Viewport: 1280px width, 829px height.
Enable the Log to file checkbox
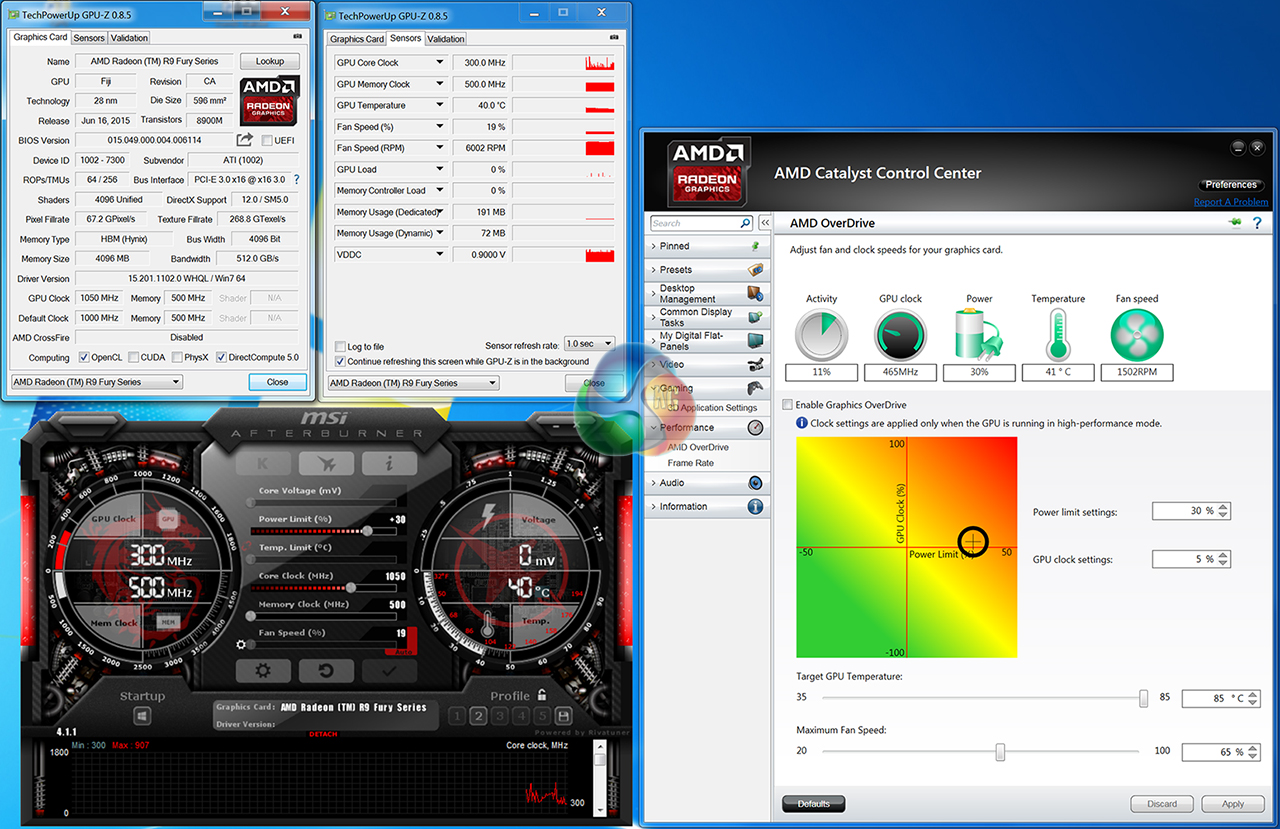(340, 347)
